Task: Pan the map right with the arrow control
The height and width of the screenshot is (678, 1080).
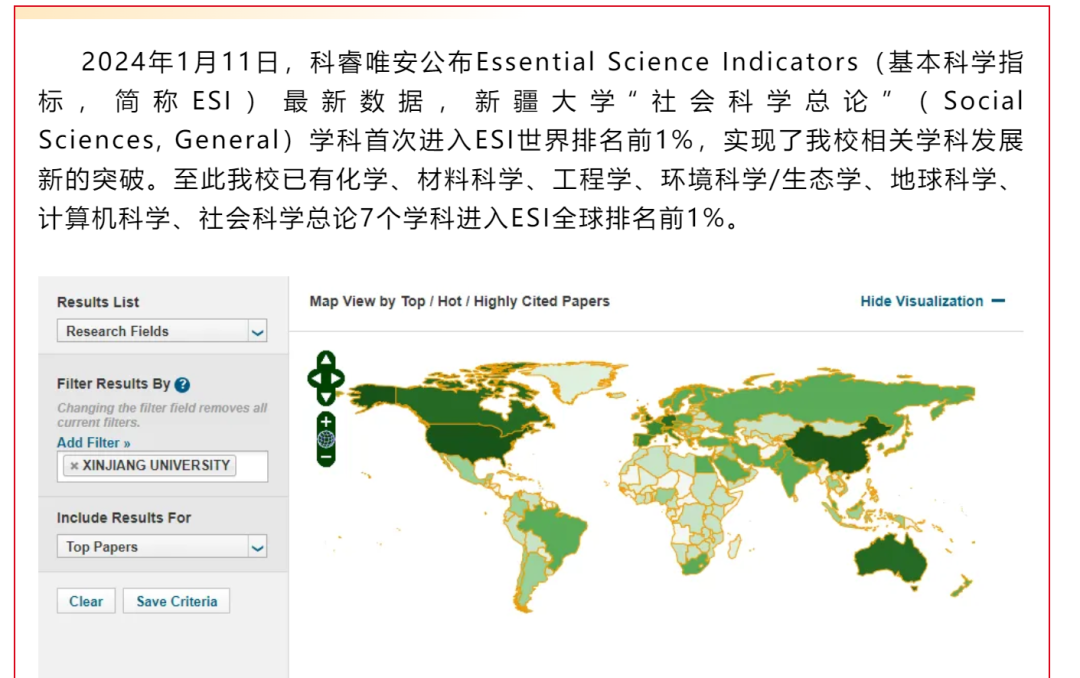Action: (x=339, y=379)
